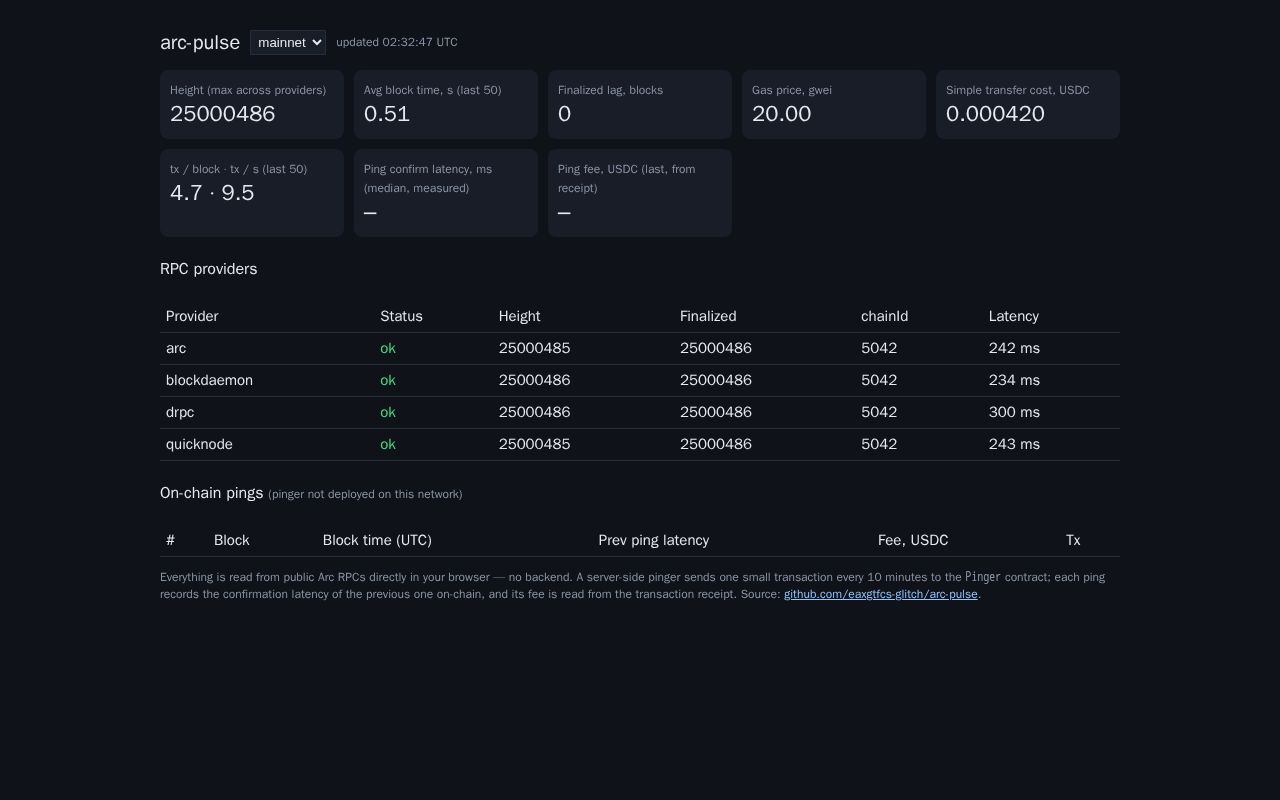
Task: Click the chainId column header
Action: [x=884, y=316]
